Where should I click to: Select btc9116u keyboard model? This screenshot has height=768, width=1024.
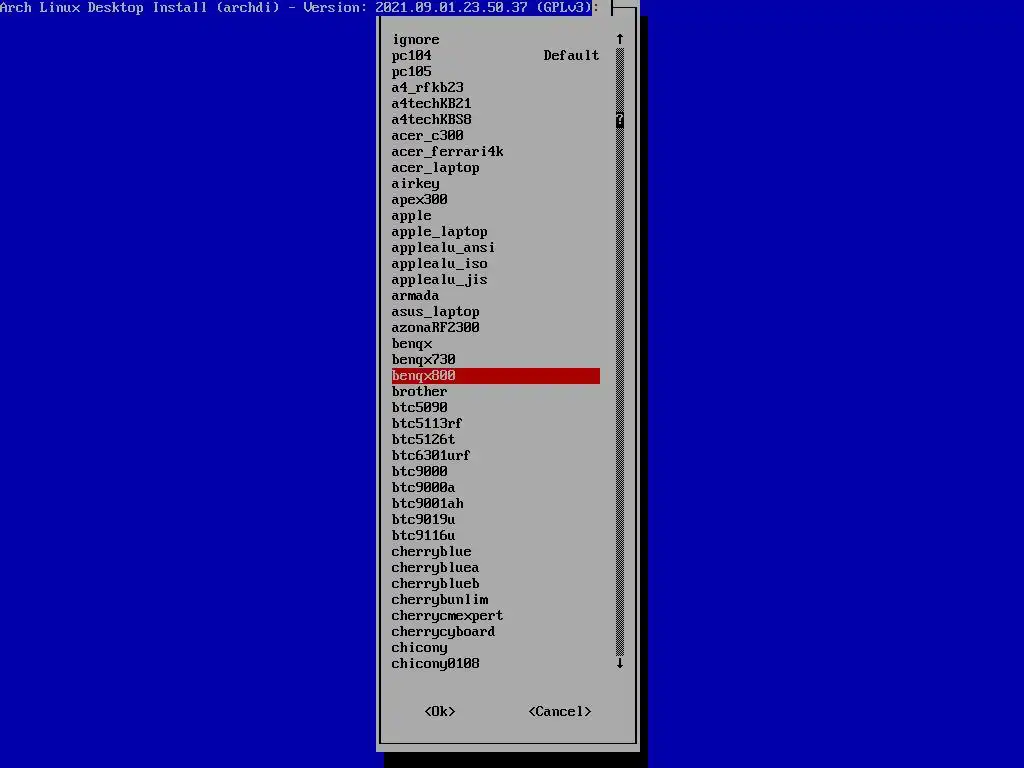click(x=496, y=536)
